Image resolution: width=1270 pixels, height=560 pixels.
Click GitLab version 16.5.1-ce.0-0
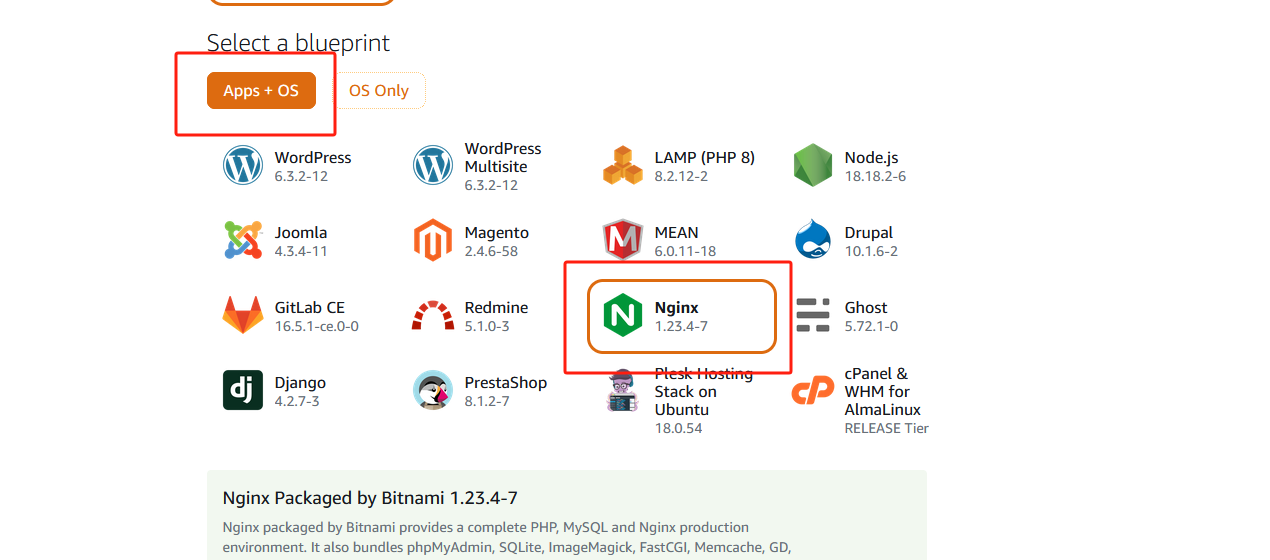coord(317,326)
